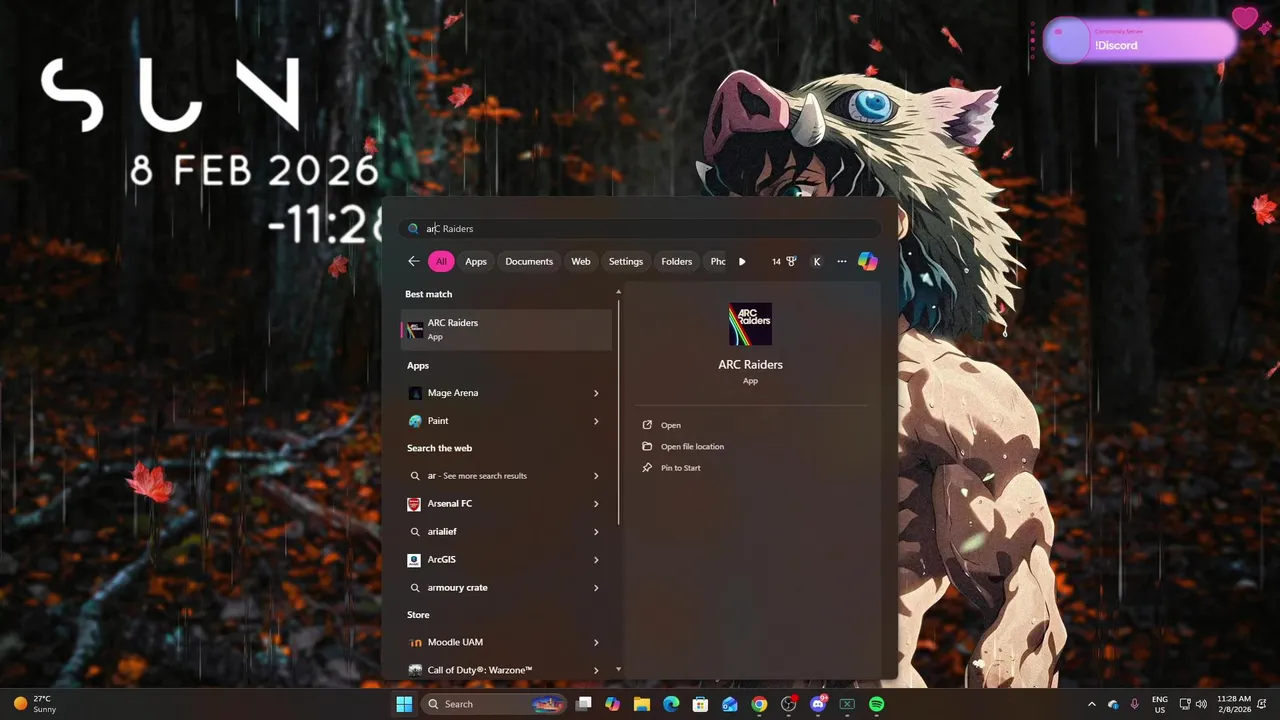Expand ArcGIS chevron

pos(596,560)
